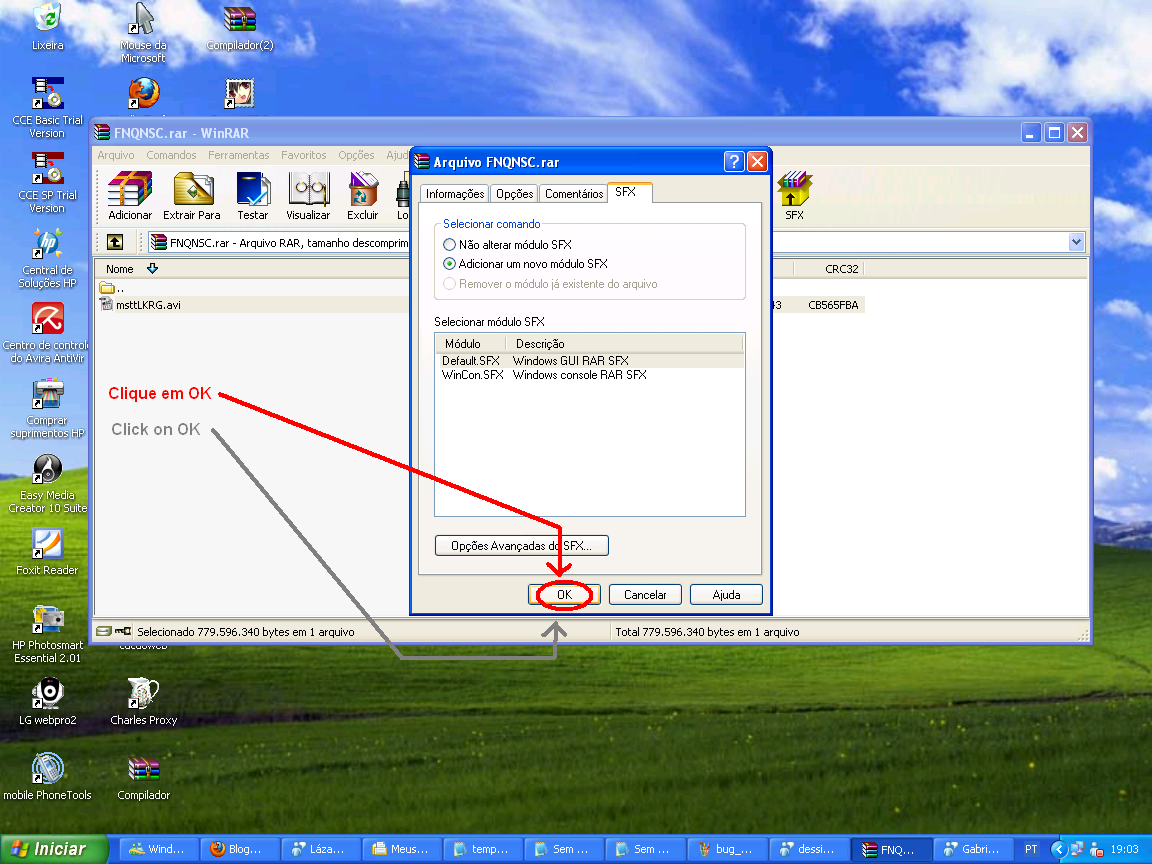Select the mobile PhoneTools desktop icon

click(47, 777)
